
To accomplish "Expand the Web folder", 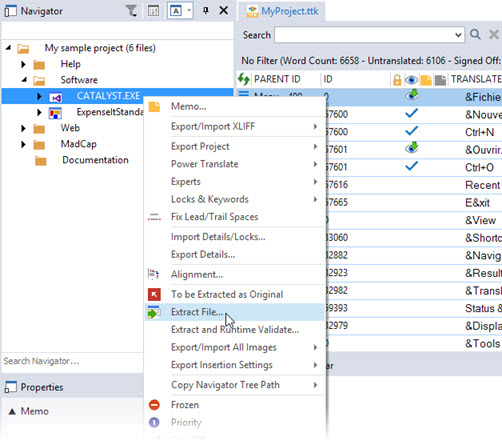I will pyautogui.click(x=23, y=128).
